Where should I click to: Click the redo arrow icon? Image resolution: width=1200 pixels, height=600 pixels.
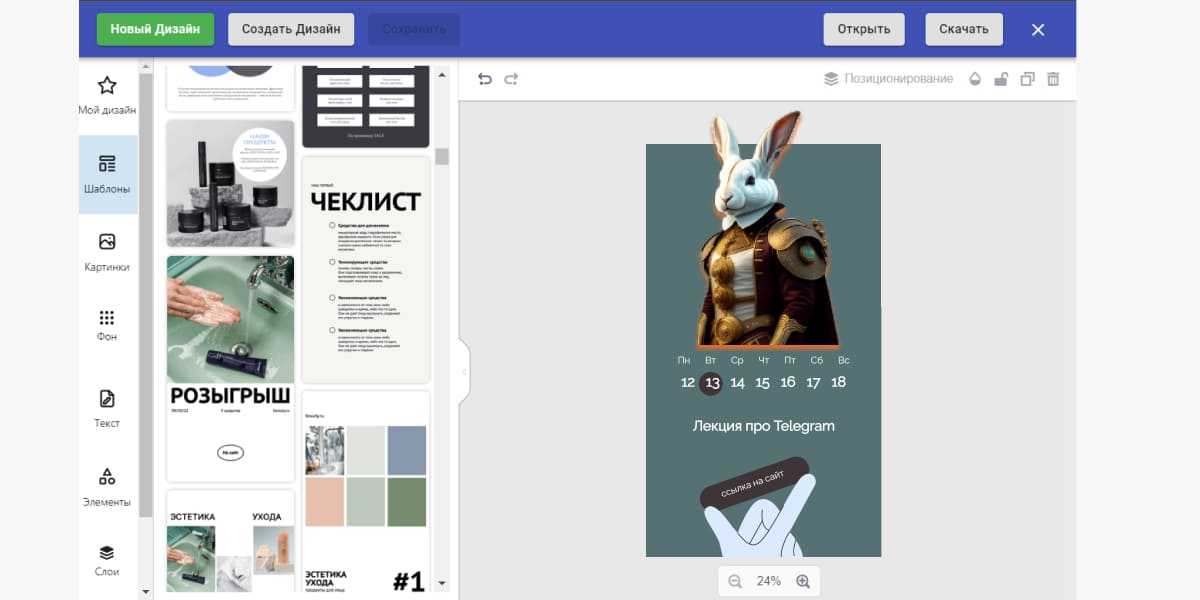(511, 79)
